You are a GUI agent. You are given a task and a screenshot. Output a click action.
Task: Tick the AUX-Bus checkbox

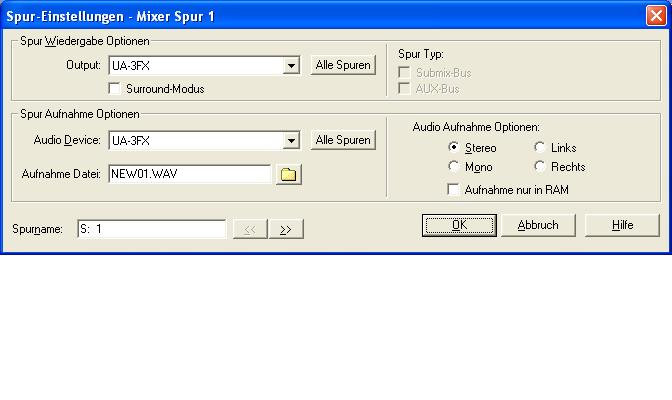(404, 88)
